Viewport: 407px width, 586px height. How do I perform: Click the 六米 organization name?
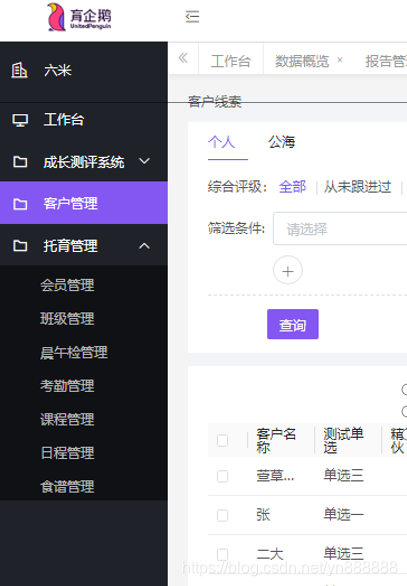58,70
